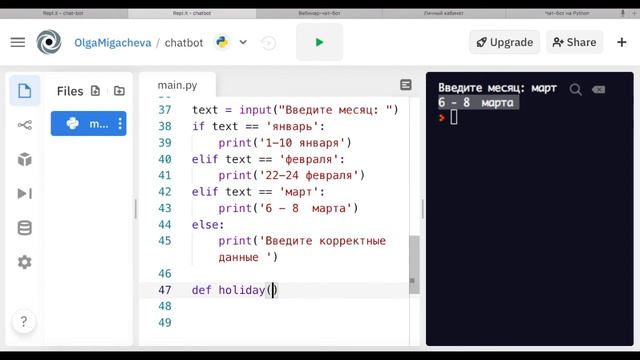This screenshot has width=640, height=360.
Task: Switch to third browser tab
Action: tap(319, 13)
